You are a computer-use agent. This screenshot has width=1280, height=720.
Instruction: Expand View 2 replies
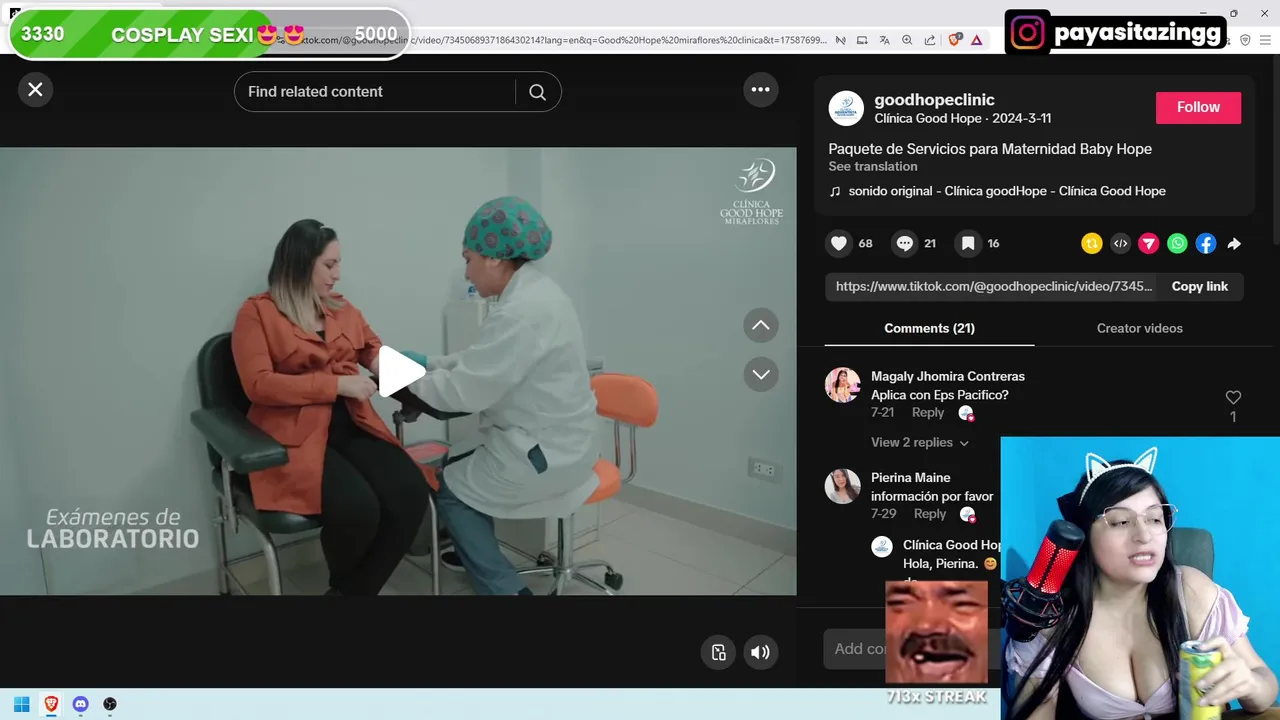coord(920,442)
